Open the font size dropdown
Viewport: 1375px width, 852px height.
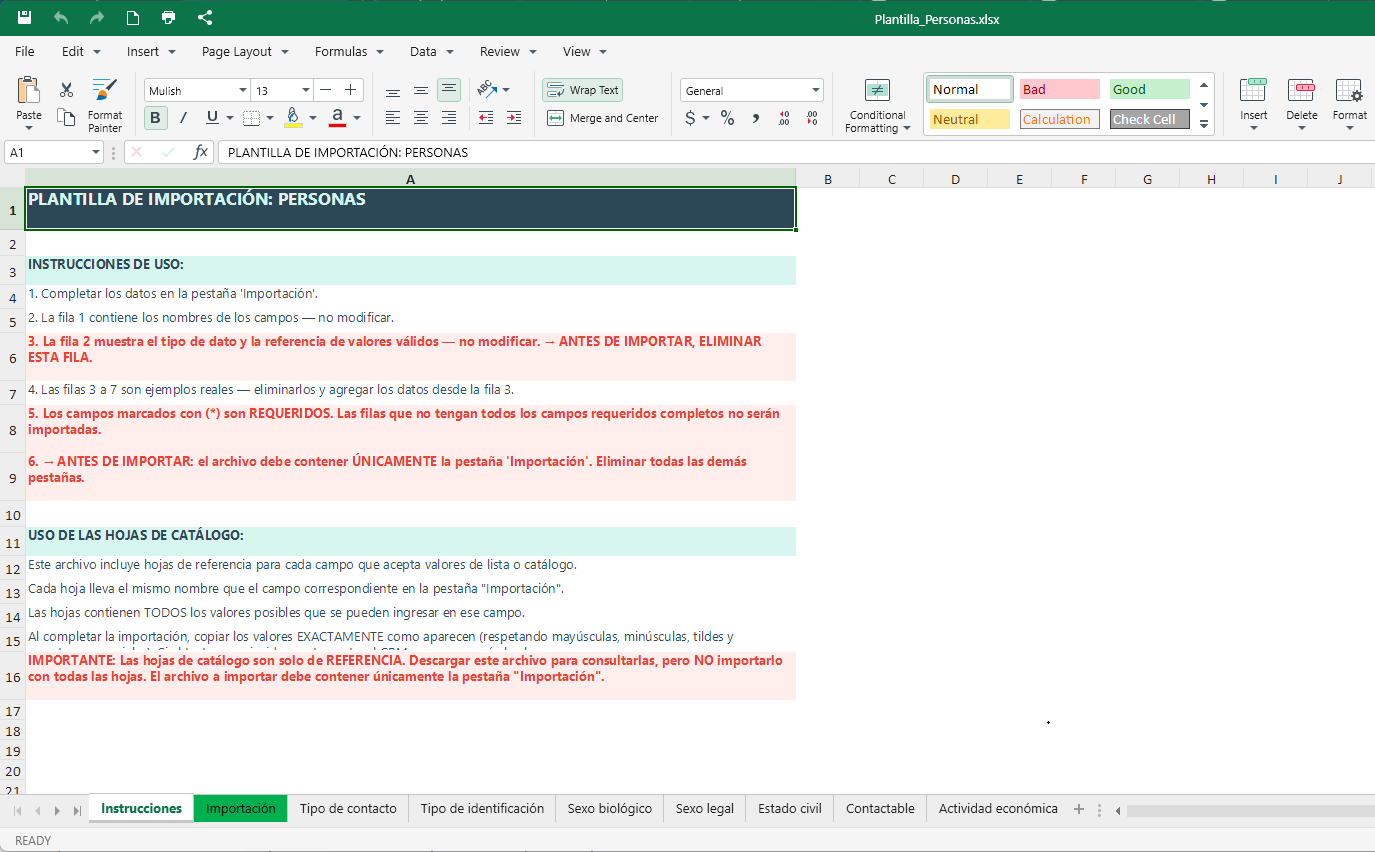pos(306,91)
